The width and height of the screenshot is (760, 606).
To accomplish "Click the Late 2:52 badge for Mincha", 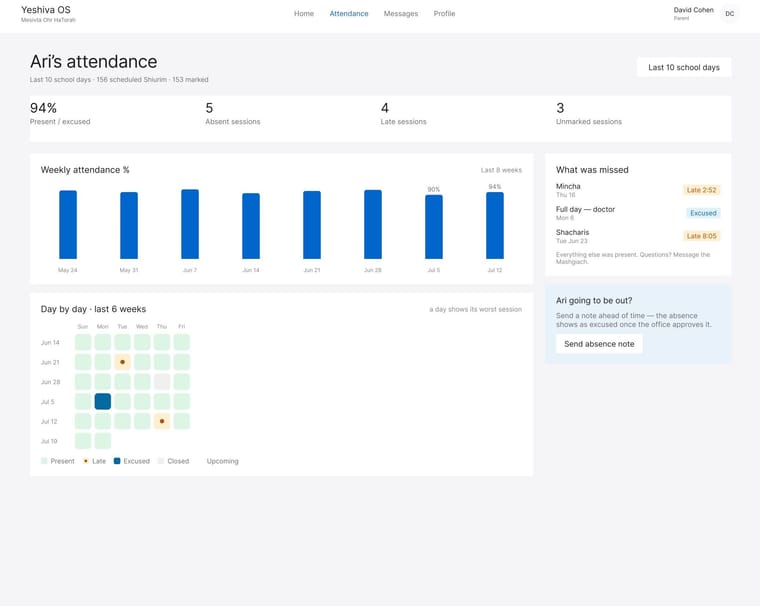I will pos(701,190).
